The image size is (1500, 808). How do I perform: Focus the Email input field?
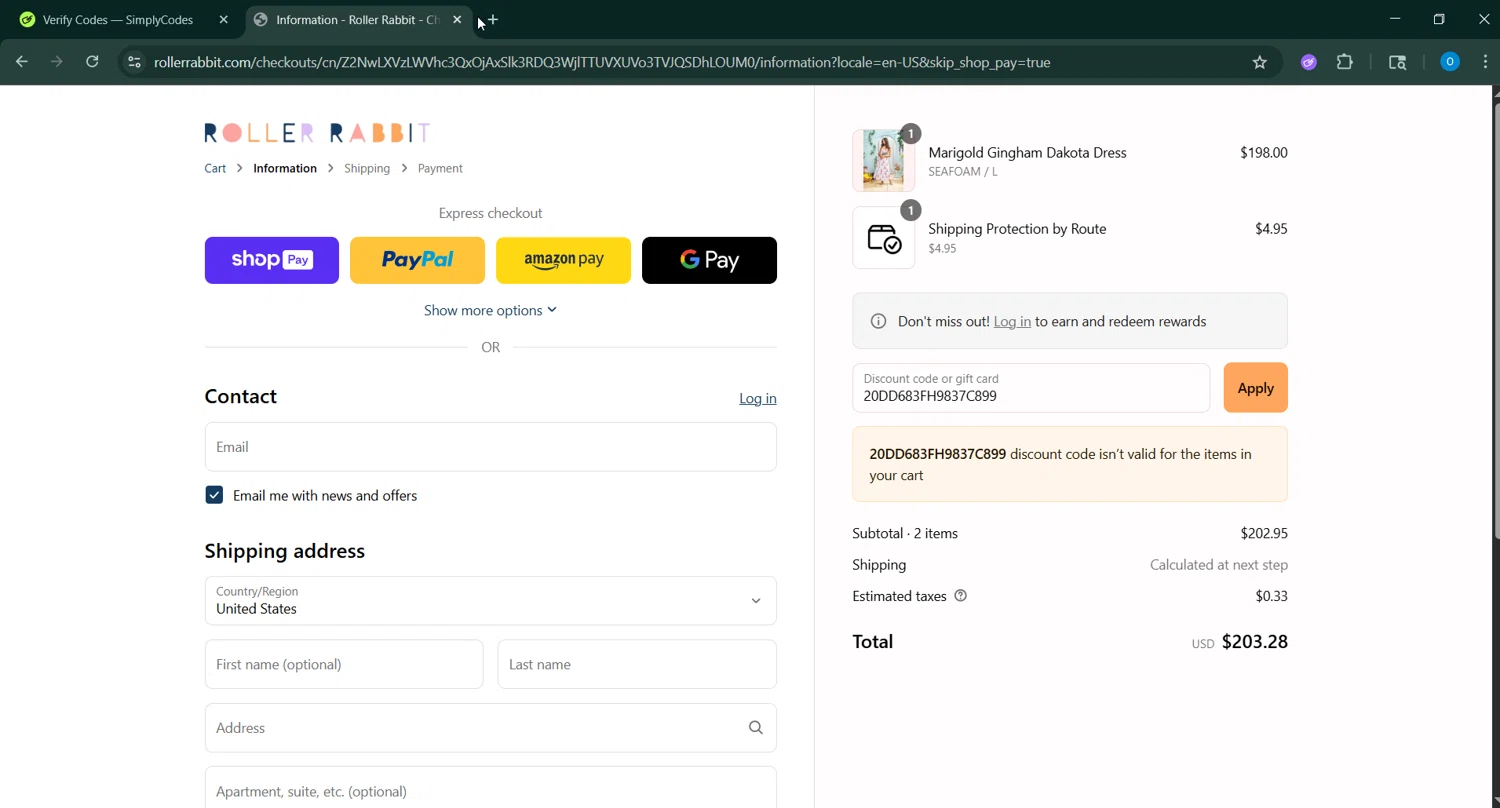pos(491,447)
